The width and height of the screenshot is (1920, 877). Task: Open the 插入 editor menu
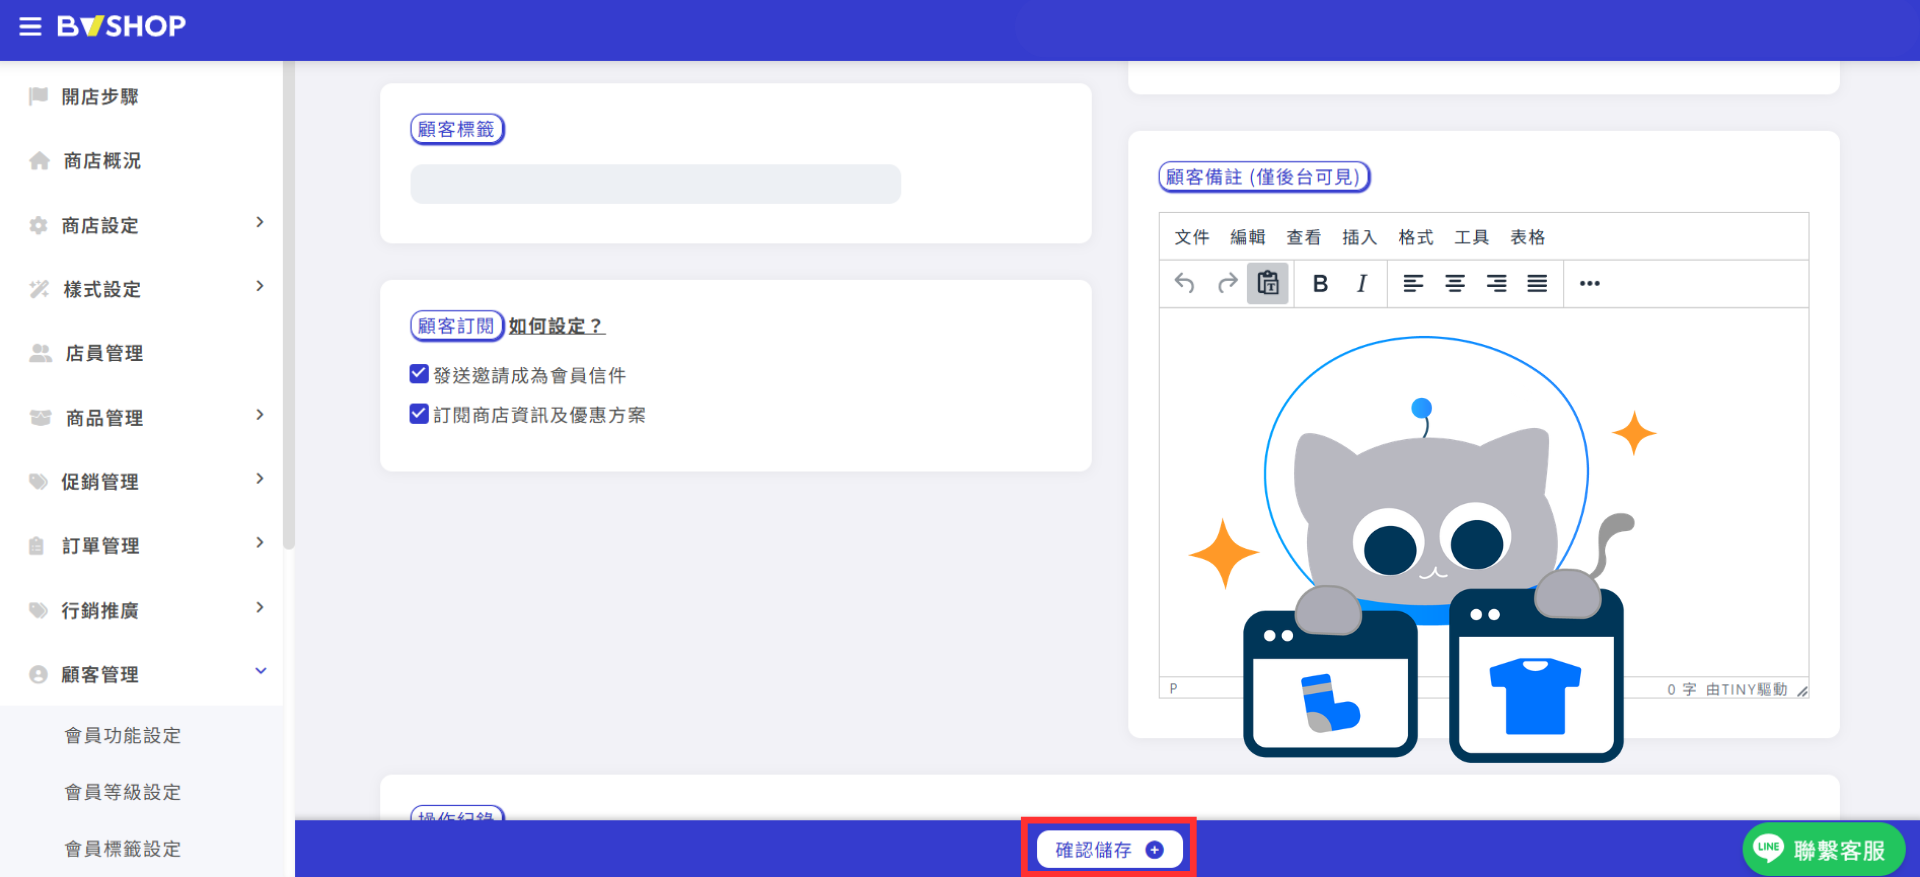coord(1360,237)
